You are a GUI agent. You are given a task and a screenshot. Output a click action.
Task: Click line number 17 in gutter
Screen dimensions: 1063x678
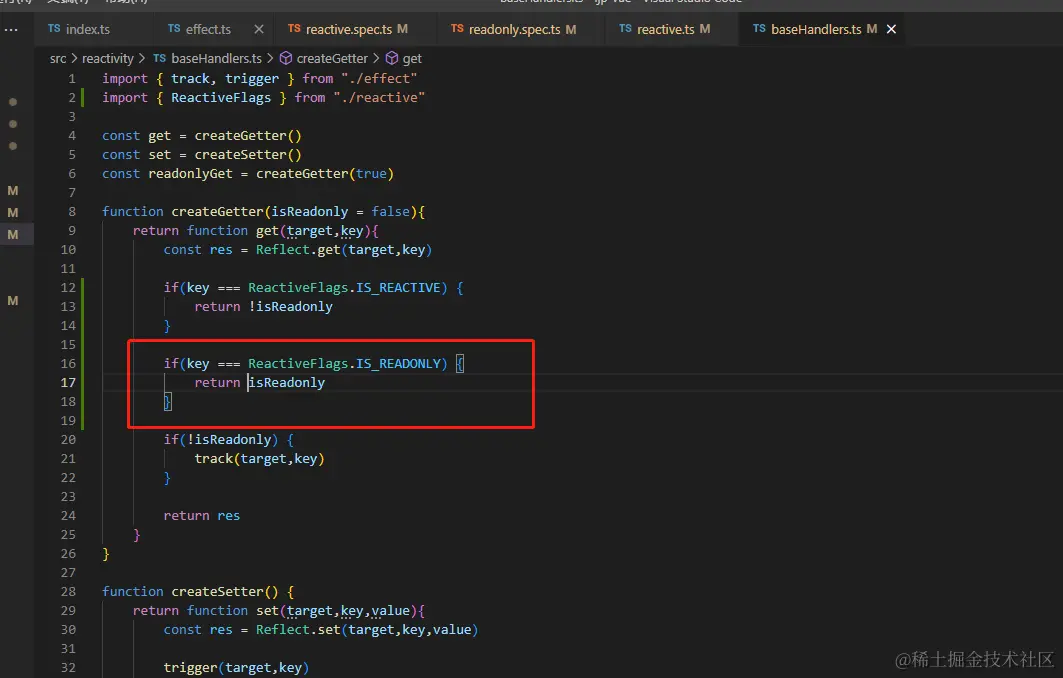click(x=68, y=382)
